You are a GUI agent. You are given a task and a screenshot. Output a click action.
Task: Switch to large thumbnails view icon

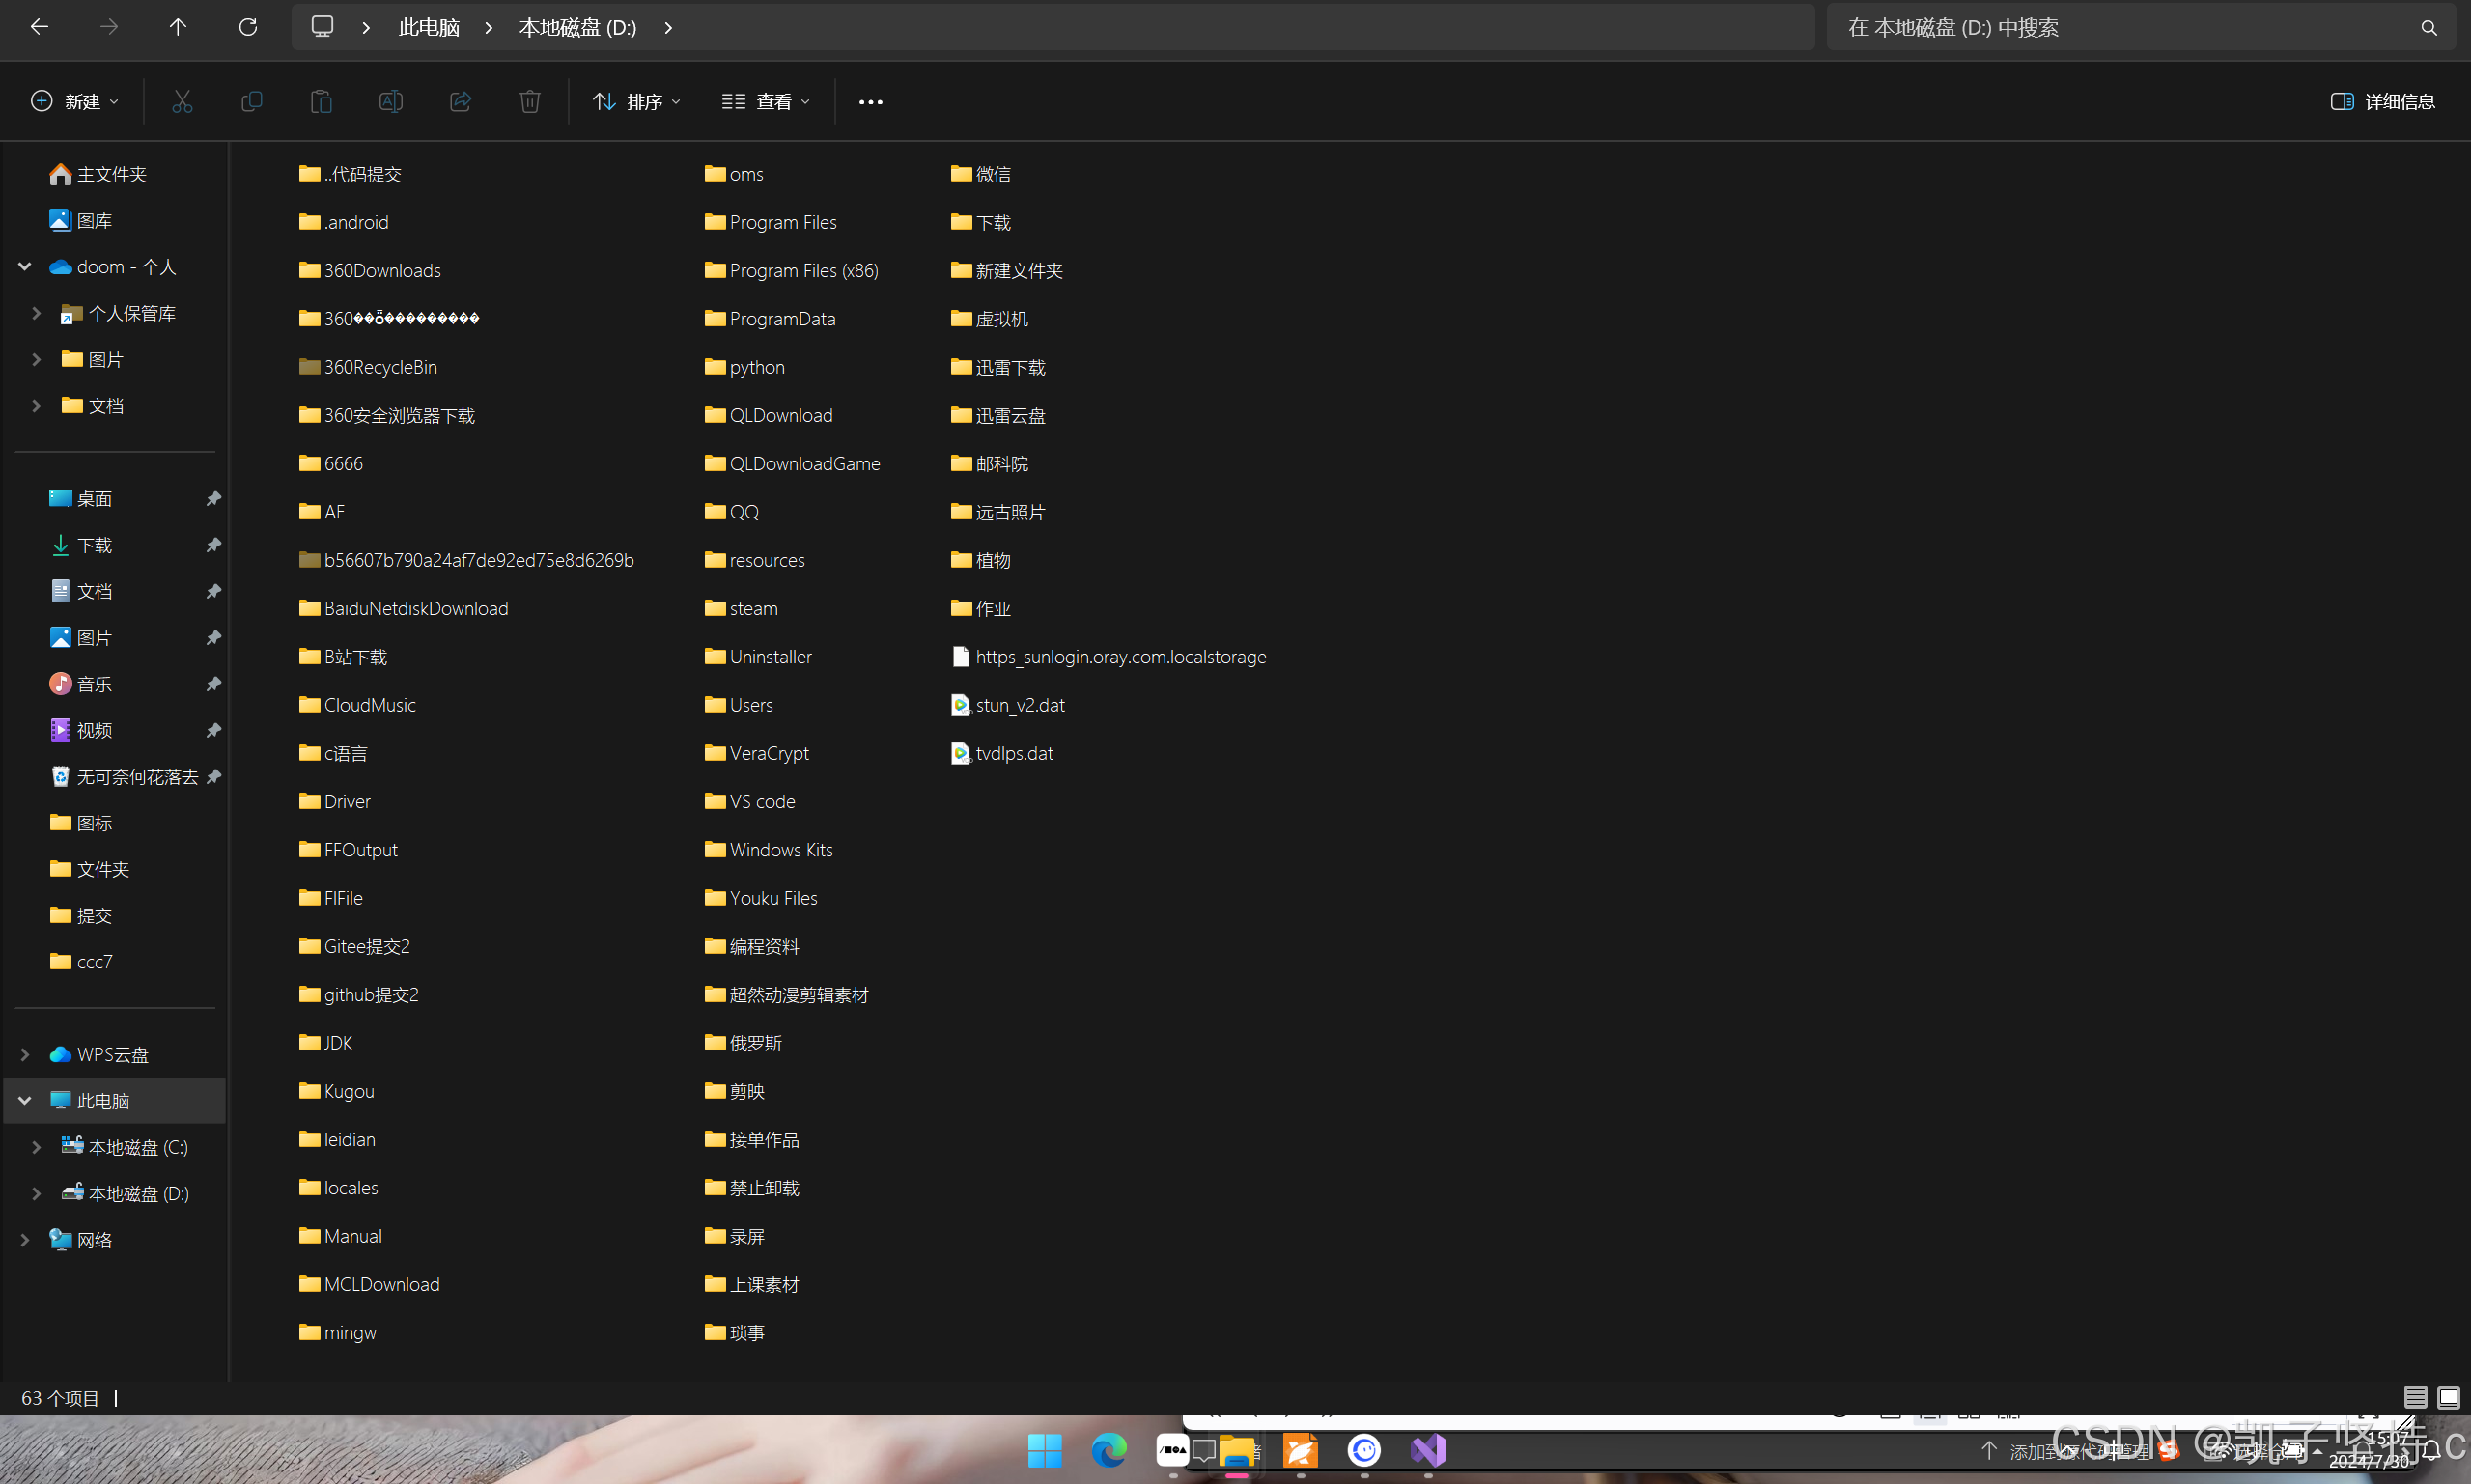2448,1397
